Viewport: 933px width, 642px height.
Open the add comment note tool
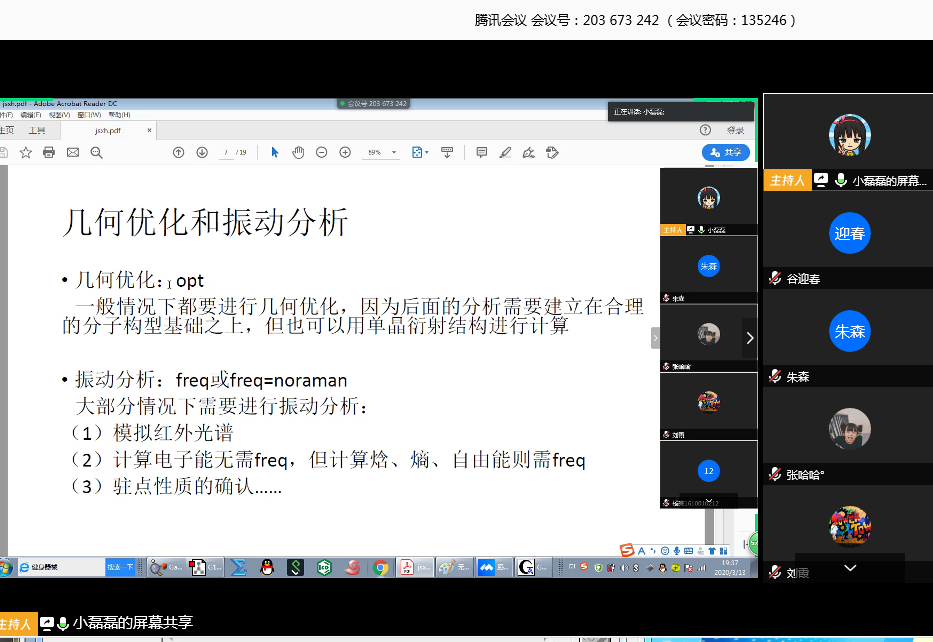[481, 152]
